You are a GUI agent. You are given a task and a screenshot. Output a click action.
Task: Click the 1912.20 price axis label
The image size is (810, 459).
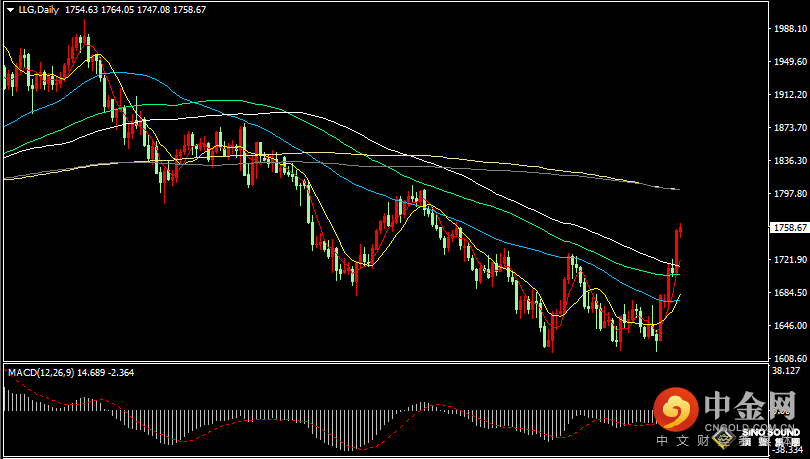click(790, 94)
